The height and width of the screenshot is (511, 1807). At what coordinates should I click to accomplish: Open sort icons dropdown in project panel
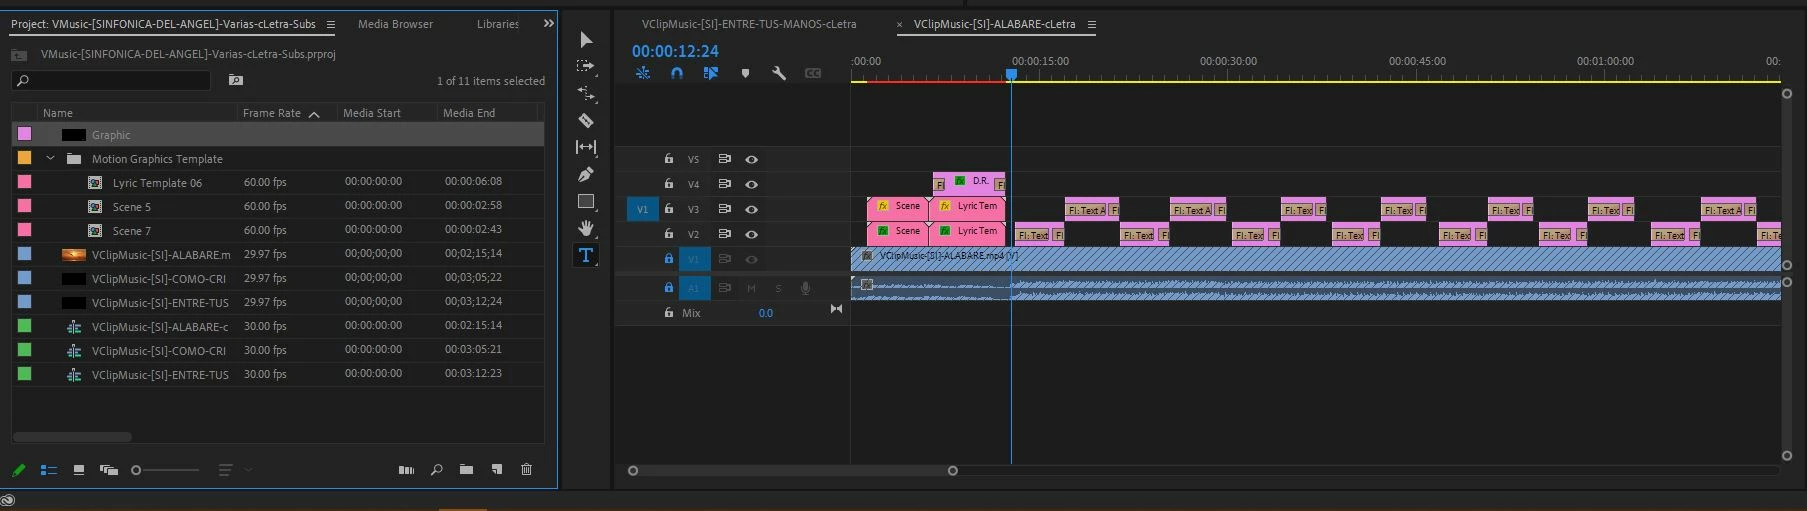click(x=234, y=470)
